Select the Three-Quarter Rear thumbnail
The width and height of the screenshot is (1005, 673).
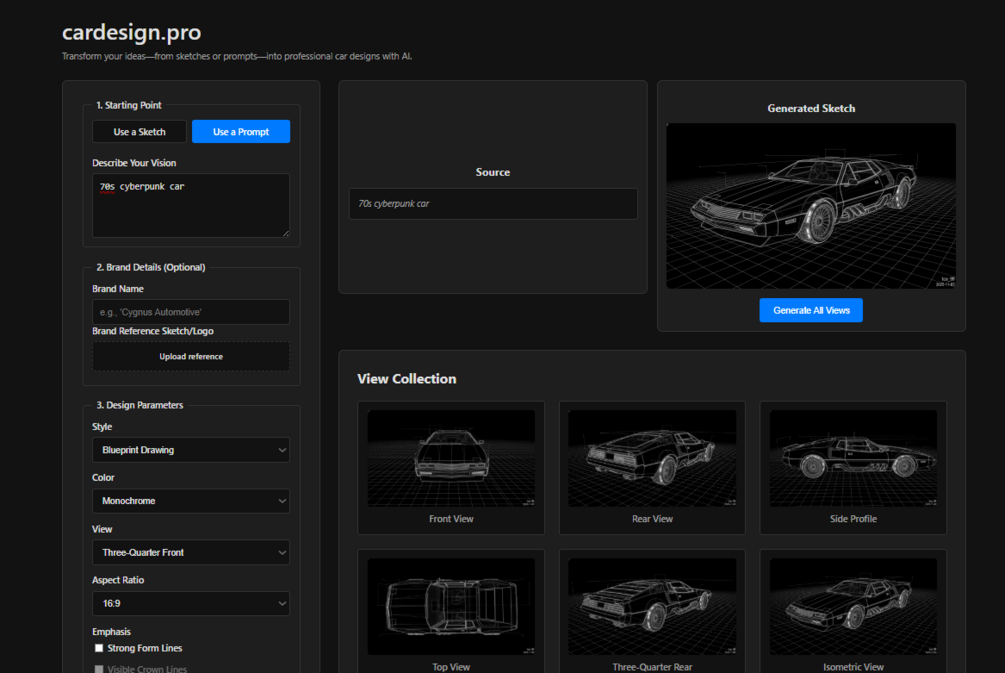[652, 606]
